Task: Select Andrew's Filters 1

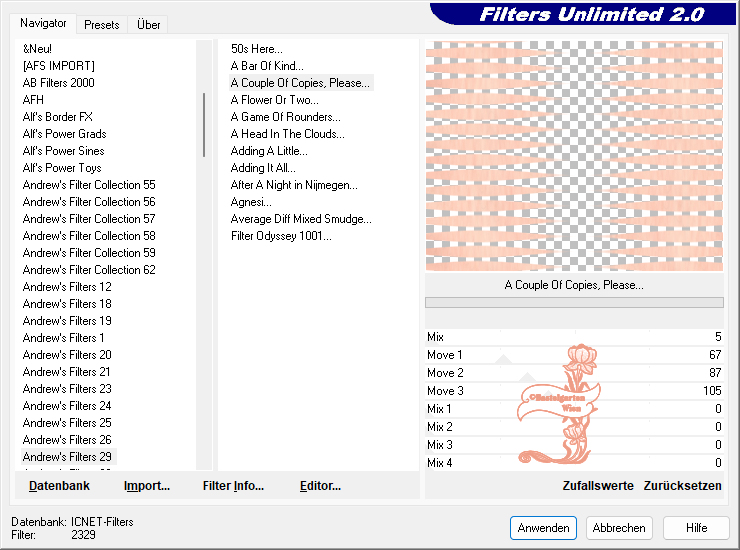Action: (x=63, y=338)
